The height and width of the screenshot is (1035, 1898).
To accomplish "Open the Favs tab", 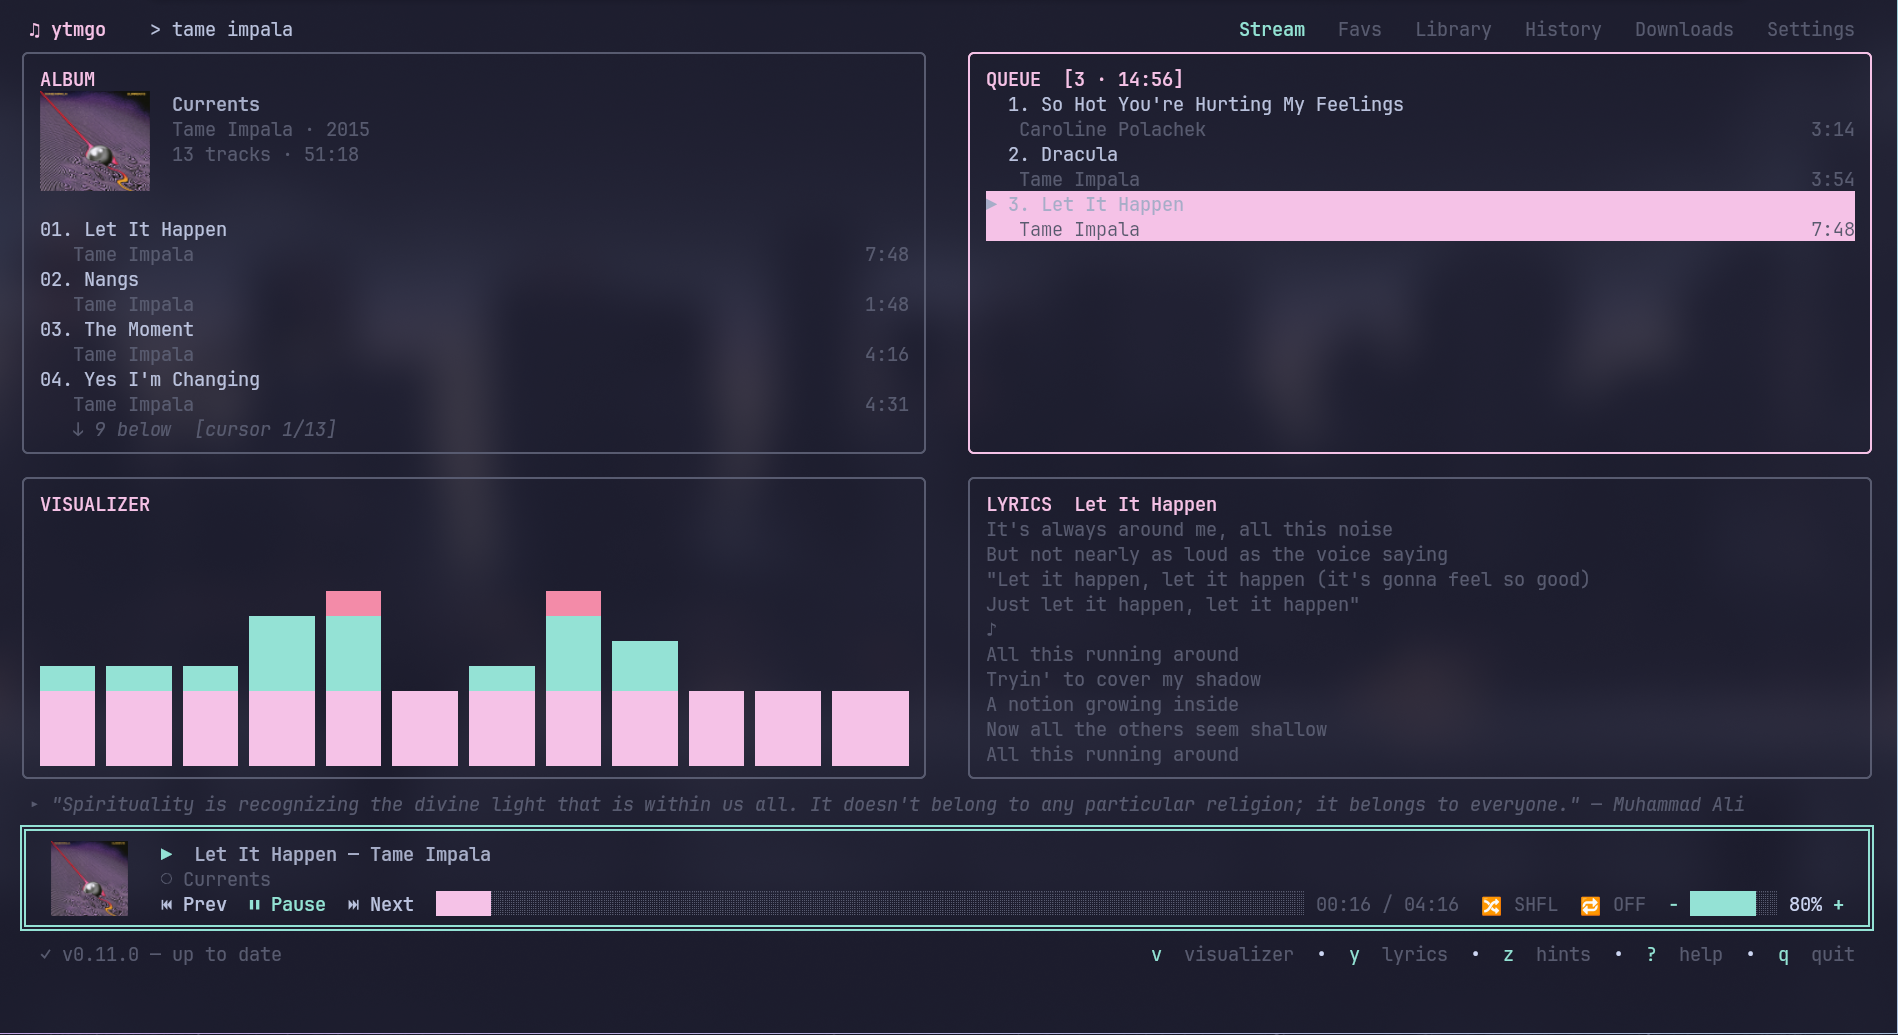I will point(1360,30).
